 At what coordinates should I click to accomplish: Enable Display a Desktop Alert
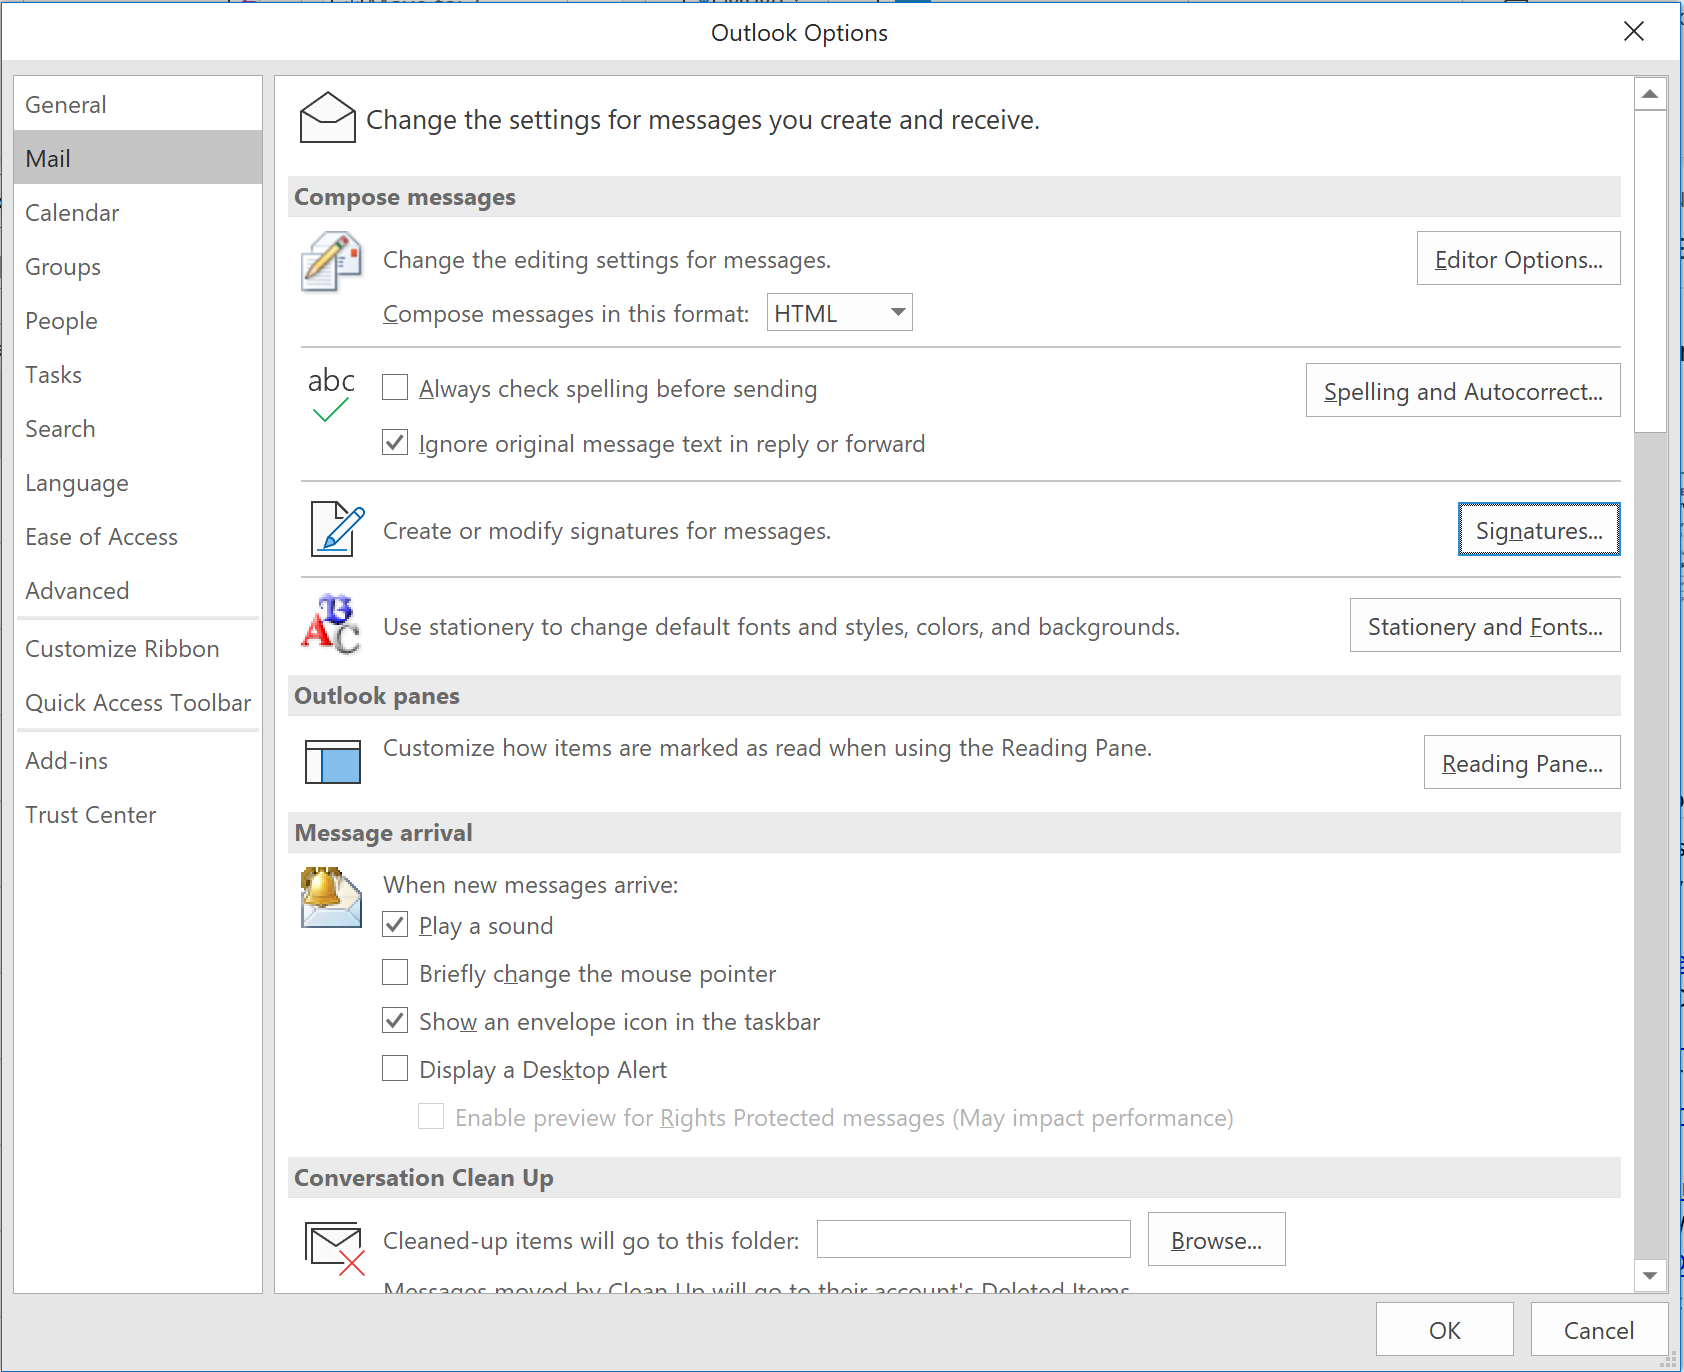[395, 1068]
